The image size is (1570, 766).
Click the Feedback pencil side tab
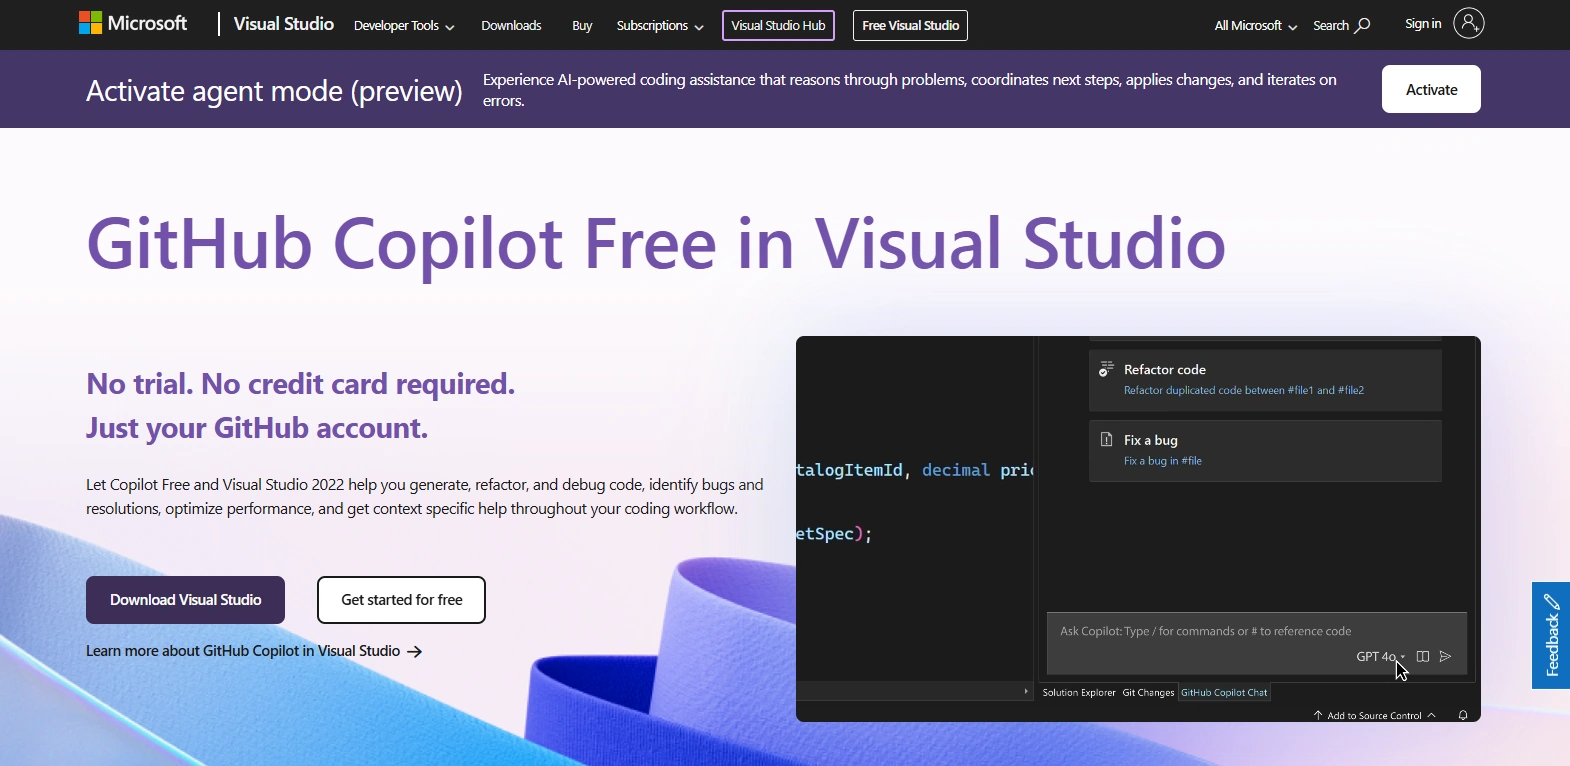[1551, 635]
